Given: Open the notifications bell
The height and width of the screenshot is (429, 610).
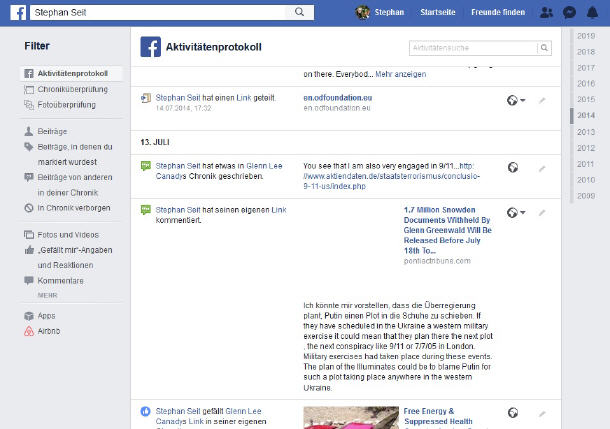Looking at the screenshot, I should (x=591, y=12).
